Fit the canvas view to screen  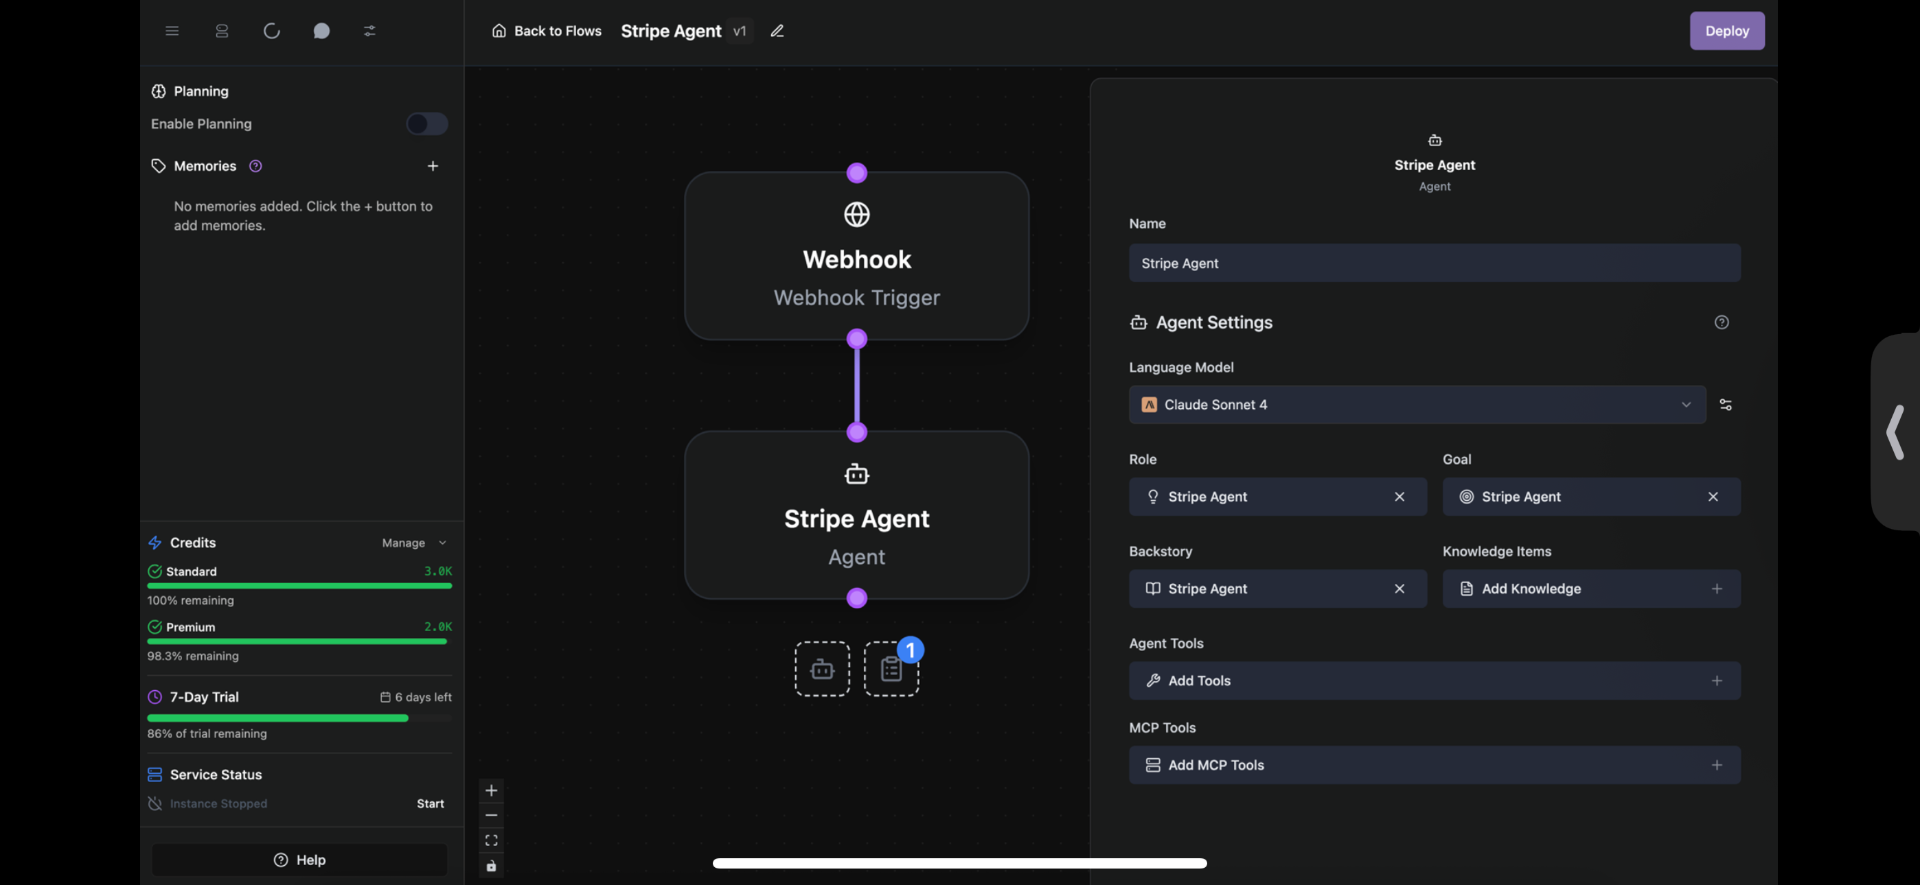click(x=491, y=840)
